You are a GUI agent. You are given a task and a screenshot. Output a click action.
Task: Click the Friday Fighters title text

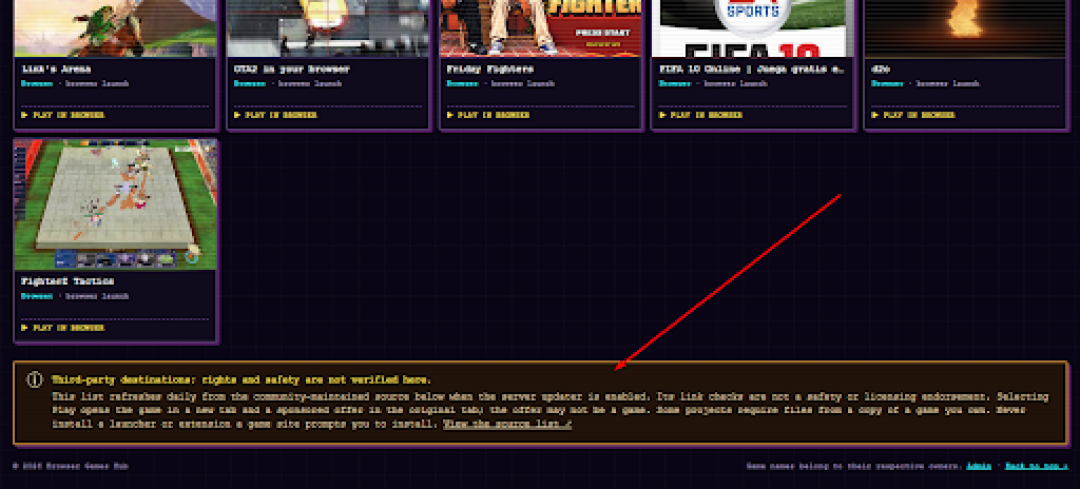click(x=490, y=70)
